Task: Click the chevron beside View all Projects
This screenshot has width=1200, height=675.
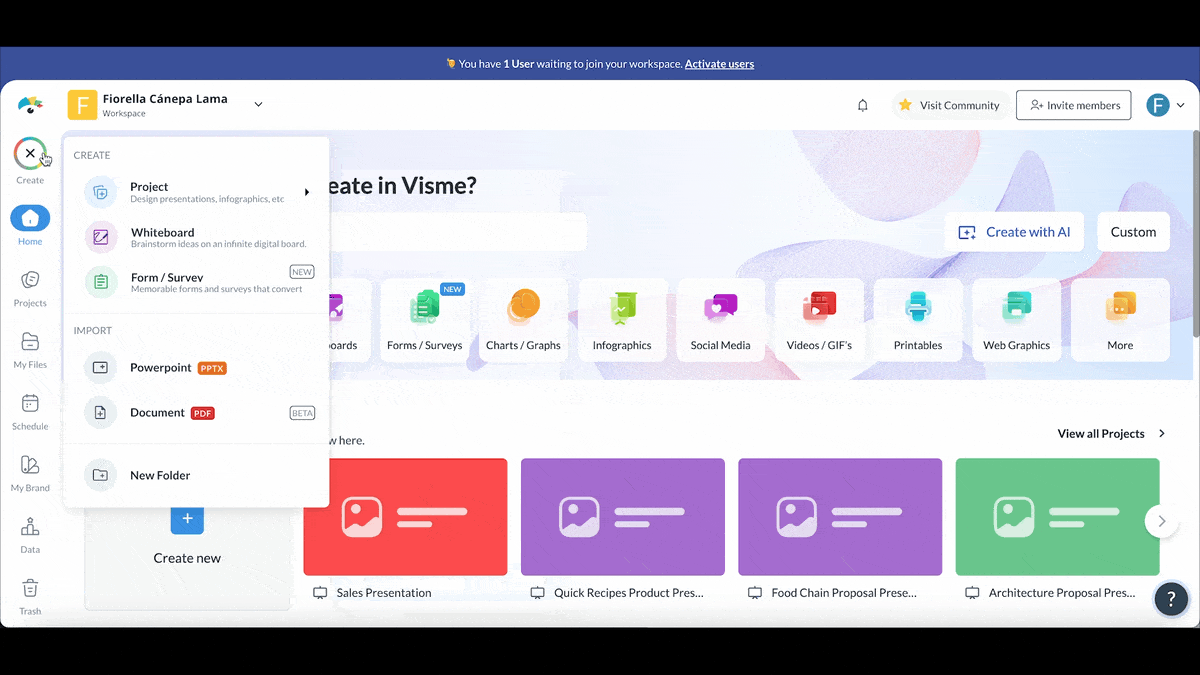Action: 1162,434
